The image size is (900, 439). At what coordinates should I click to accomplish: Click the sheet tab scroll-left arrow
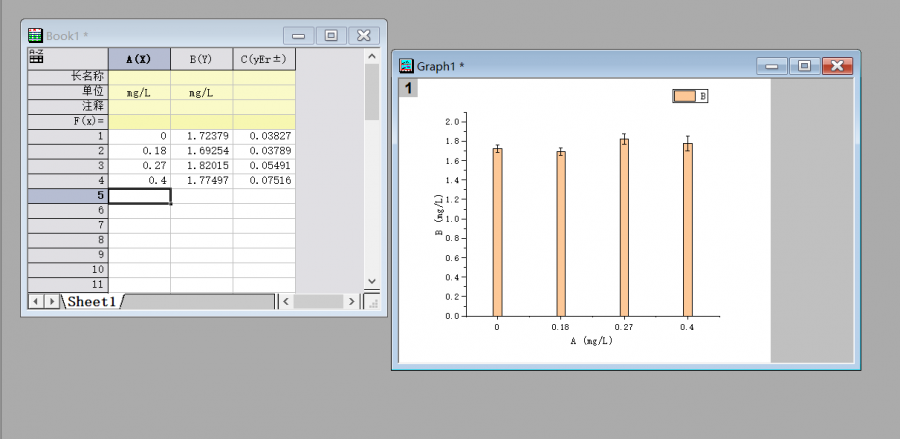(36, 301)
